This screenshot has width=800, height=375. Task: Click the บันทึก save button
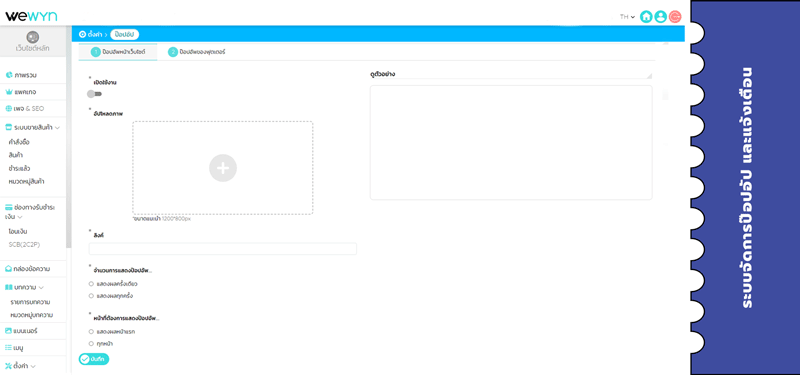pyautogui.click(x=94, y=359)
